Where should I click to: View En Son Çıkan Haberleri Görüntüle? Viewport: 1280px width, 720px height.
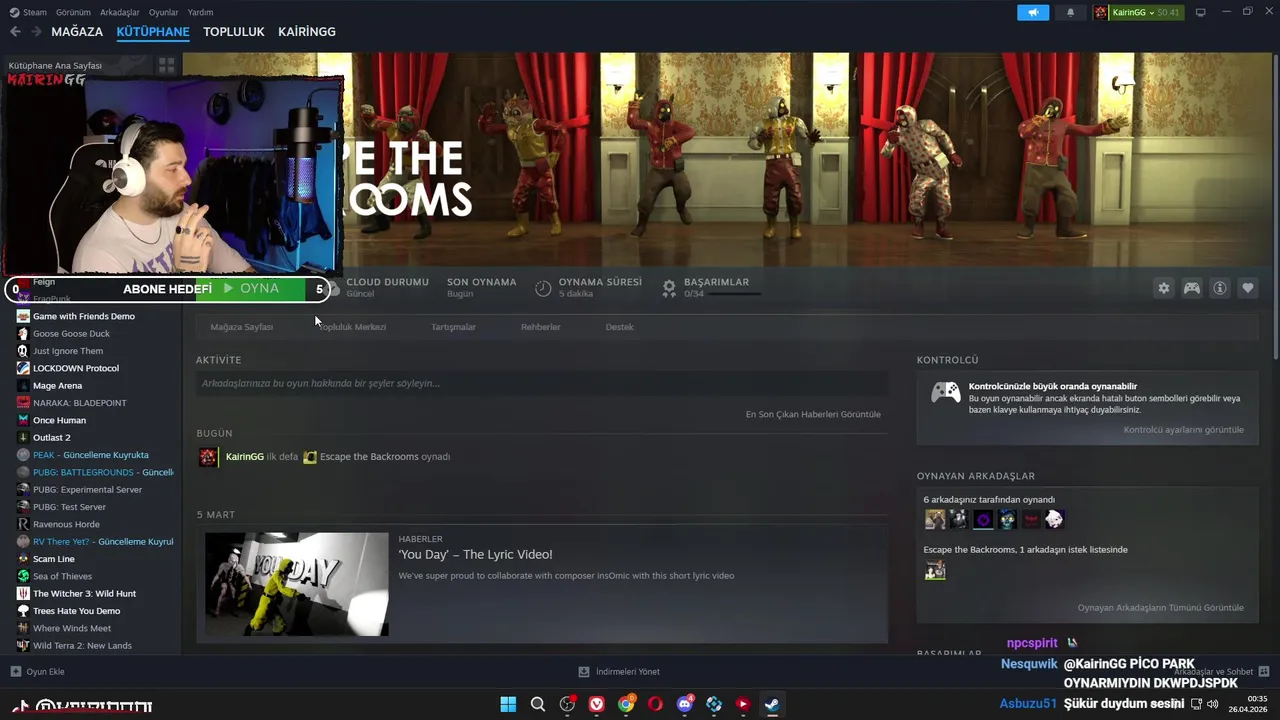(x=813, y=414)
